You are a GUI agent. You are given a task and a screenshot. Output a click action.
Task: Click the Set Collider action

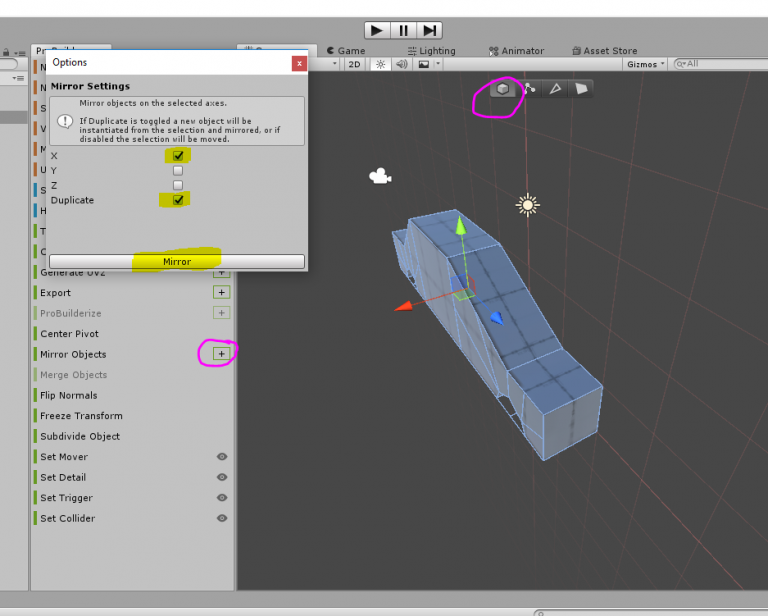coord(68,519)
